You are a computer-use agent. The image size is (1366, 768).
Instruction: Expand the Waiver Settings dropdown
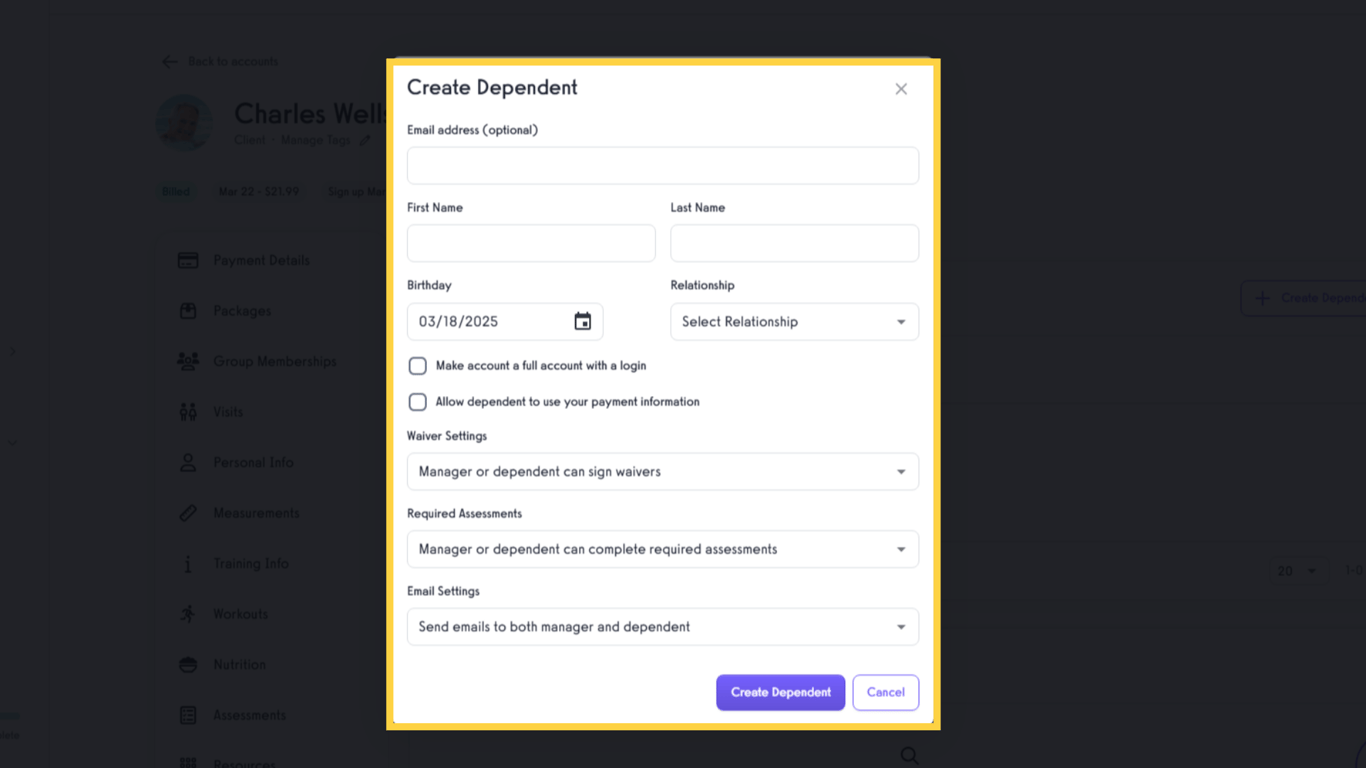[663, 471]
